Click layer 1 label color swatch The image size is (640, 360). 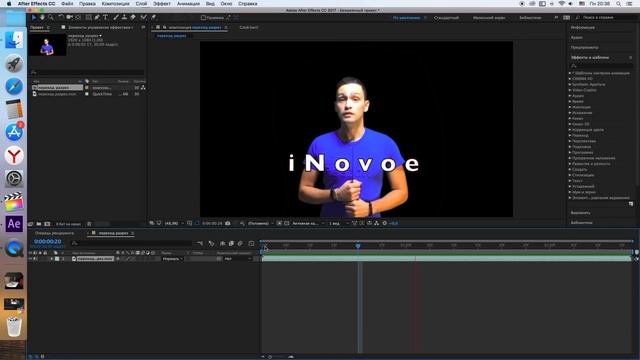coord(57,259)
